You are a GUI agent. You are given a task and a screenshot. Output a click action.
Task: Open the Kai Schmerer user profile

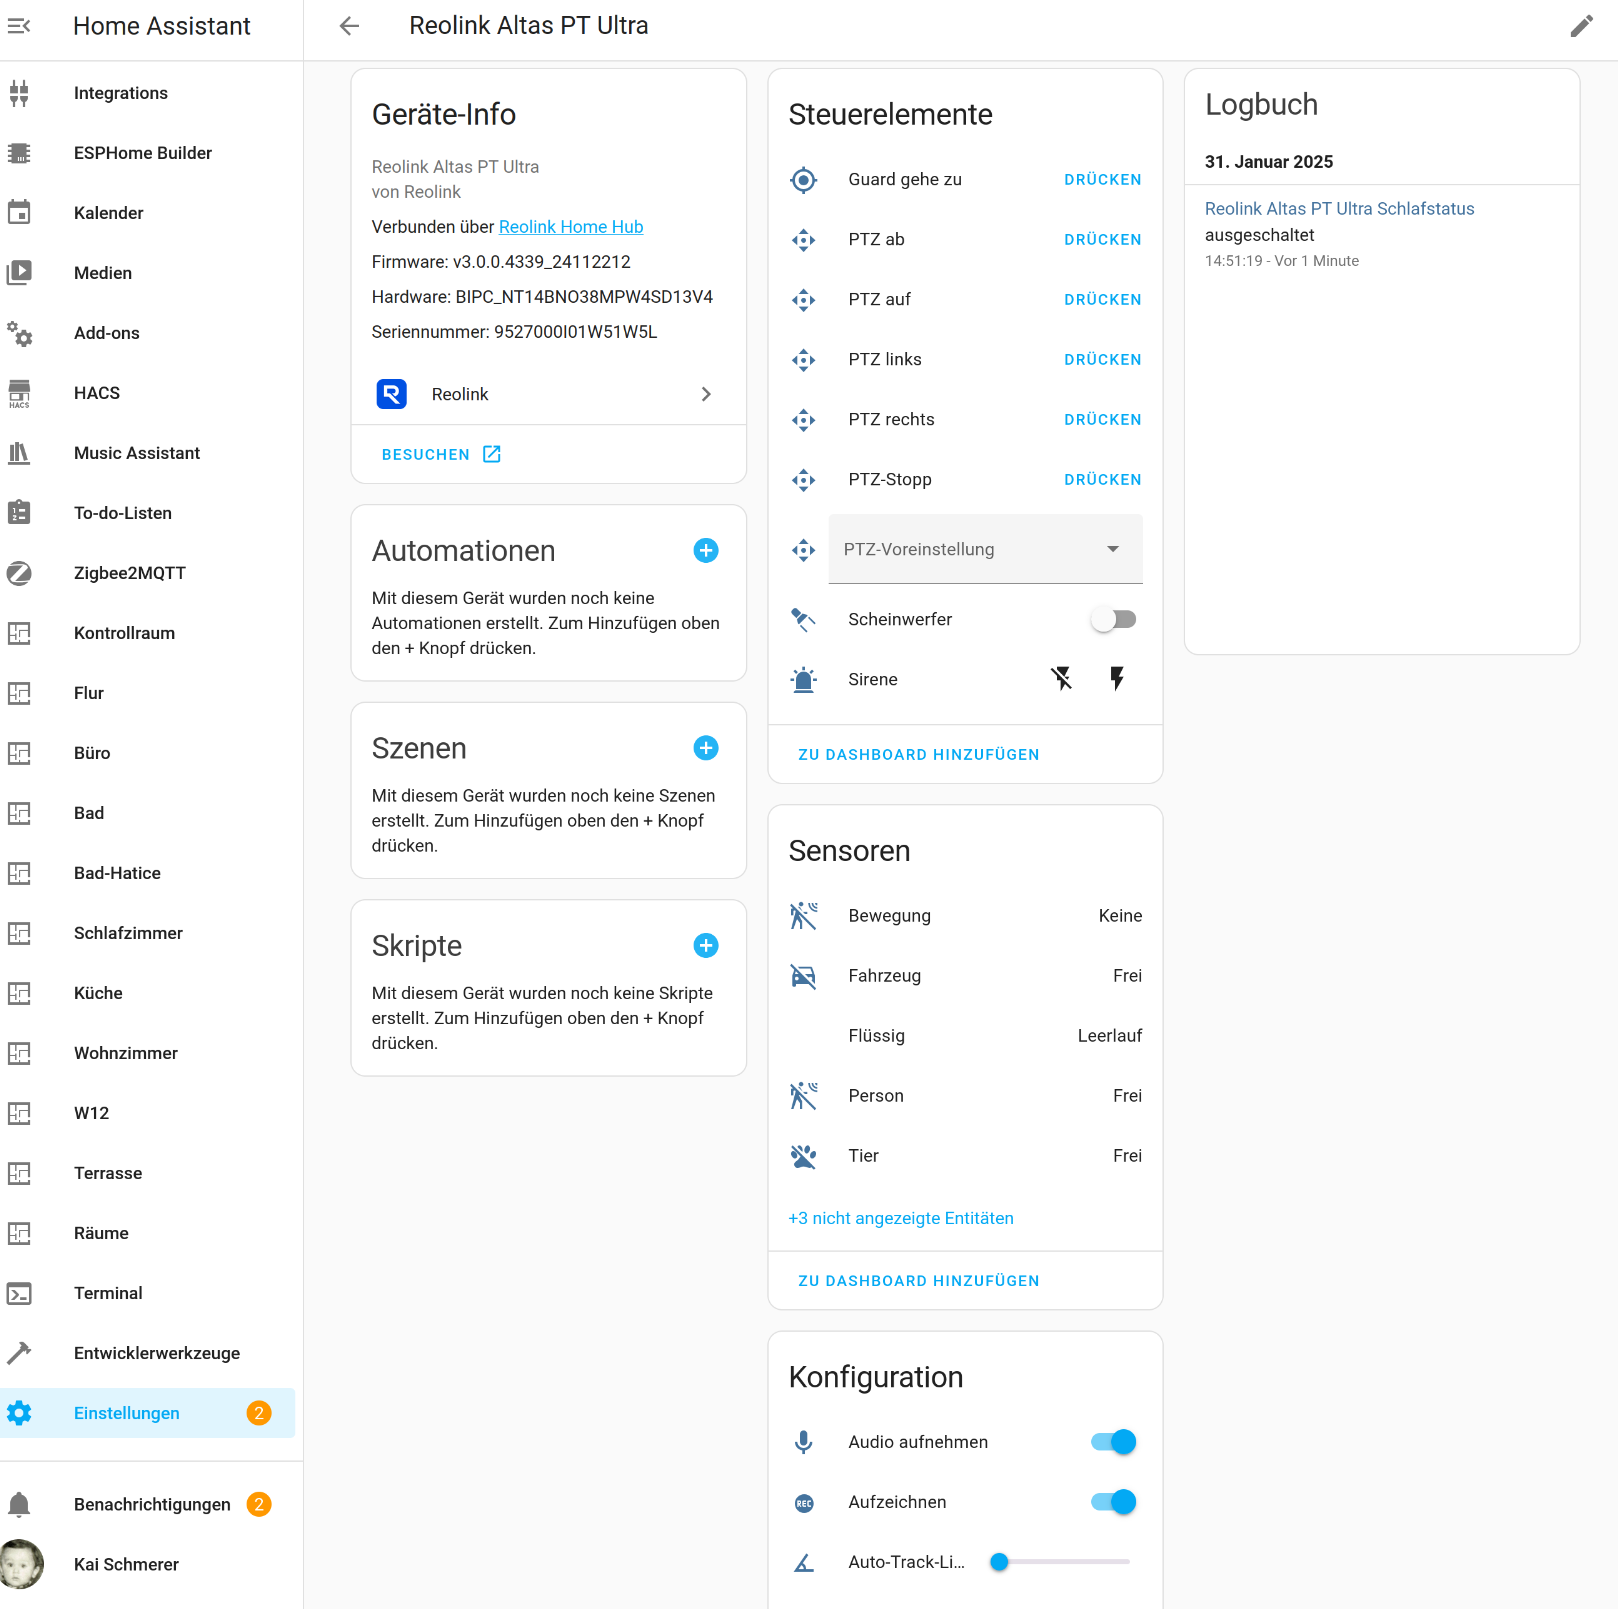[148, 1565]
